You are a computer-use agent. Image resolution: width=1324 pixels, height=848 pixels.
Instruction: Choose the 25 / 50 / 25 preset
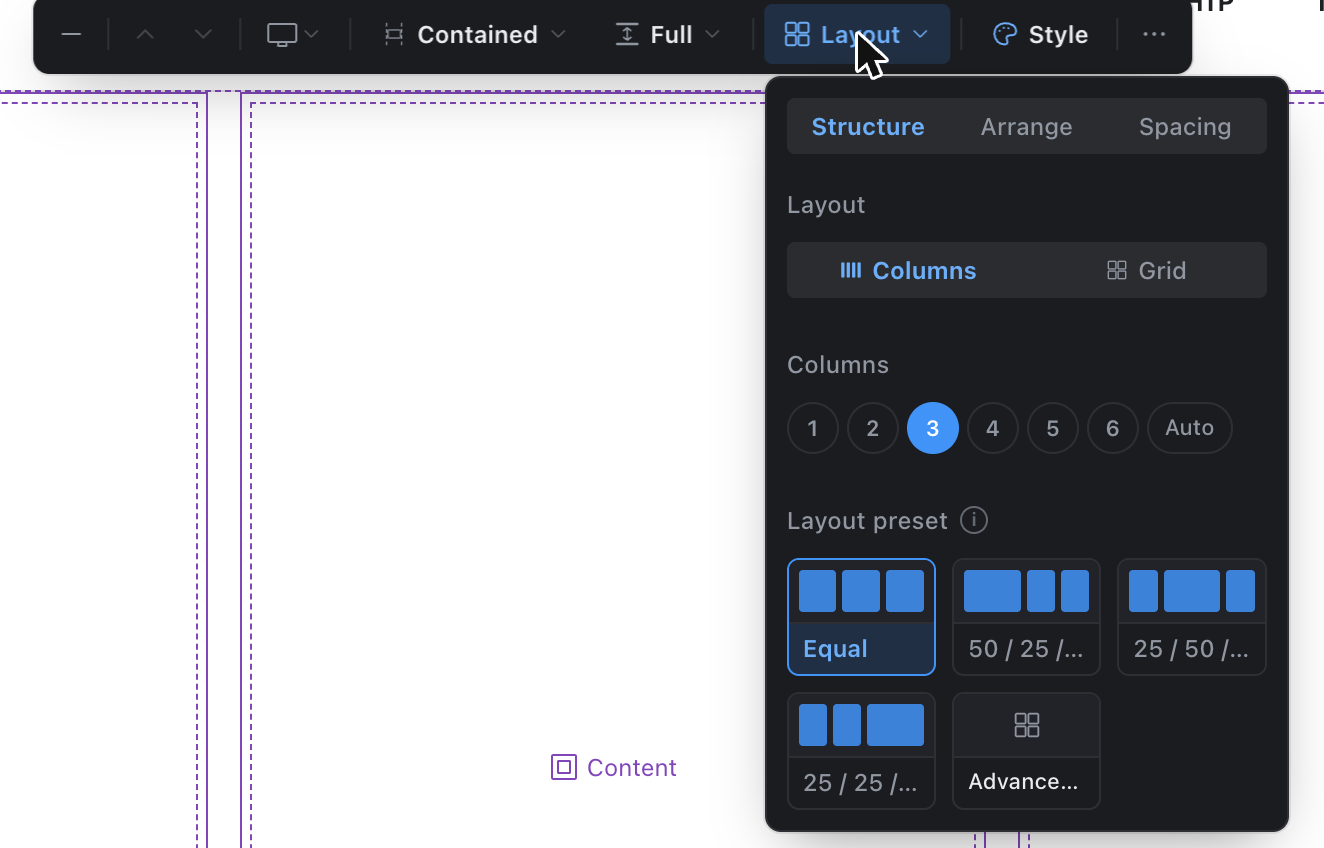1192,617
